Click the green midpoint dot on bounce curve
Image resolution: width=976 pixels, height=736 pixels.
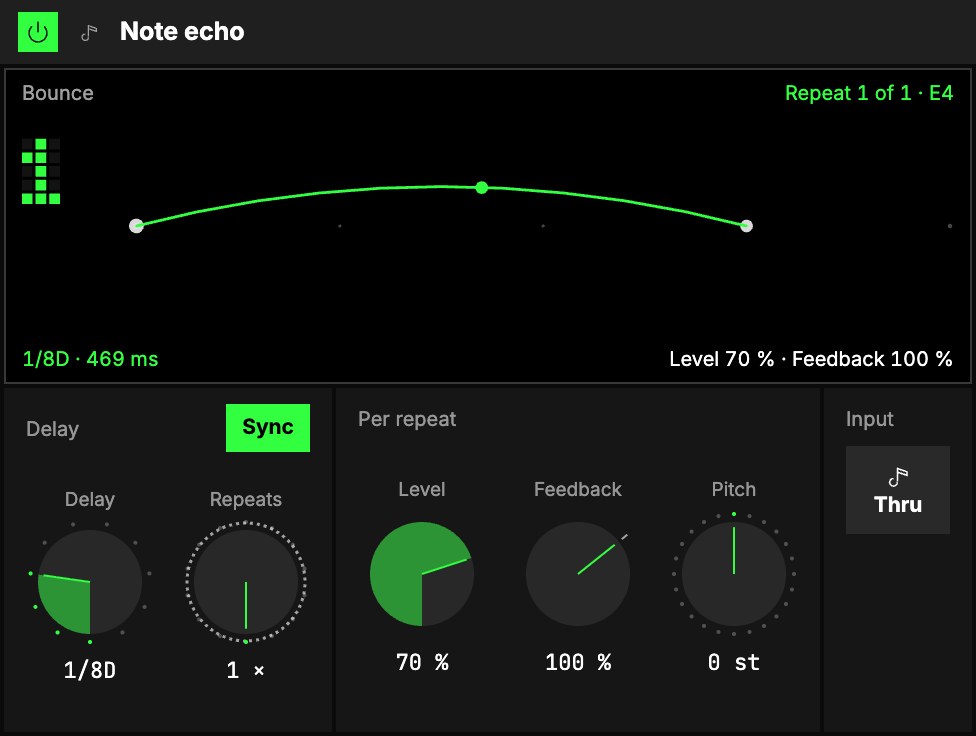coord(482,187)
